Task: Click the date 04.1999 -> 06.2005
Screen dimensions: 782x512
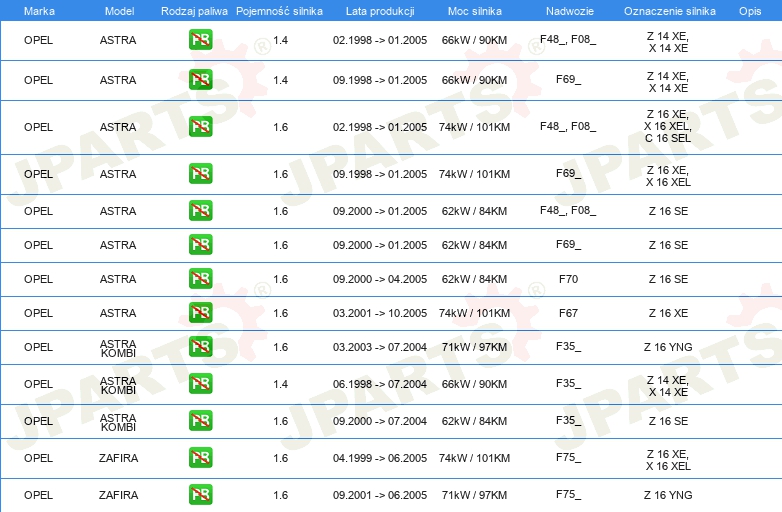Action: [380, 458]
